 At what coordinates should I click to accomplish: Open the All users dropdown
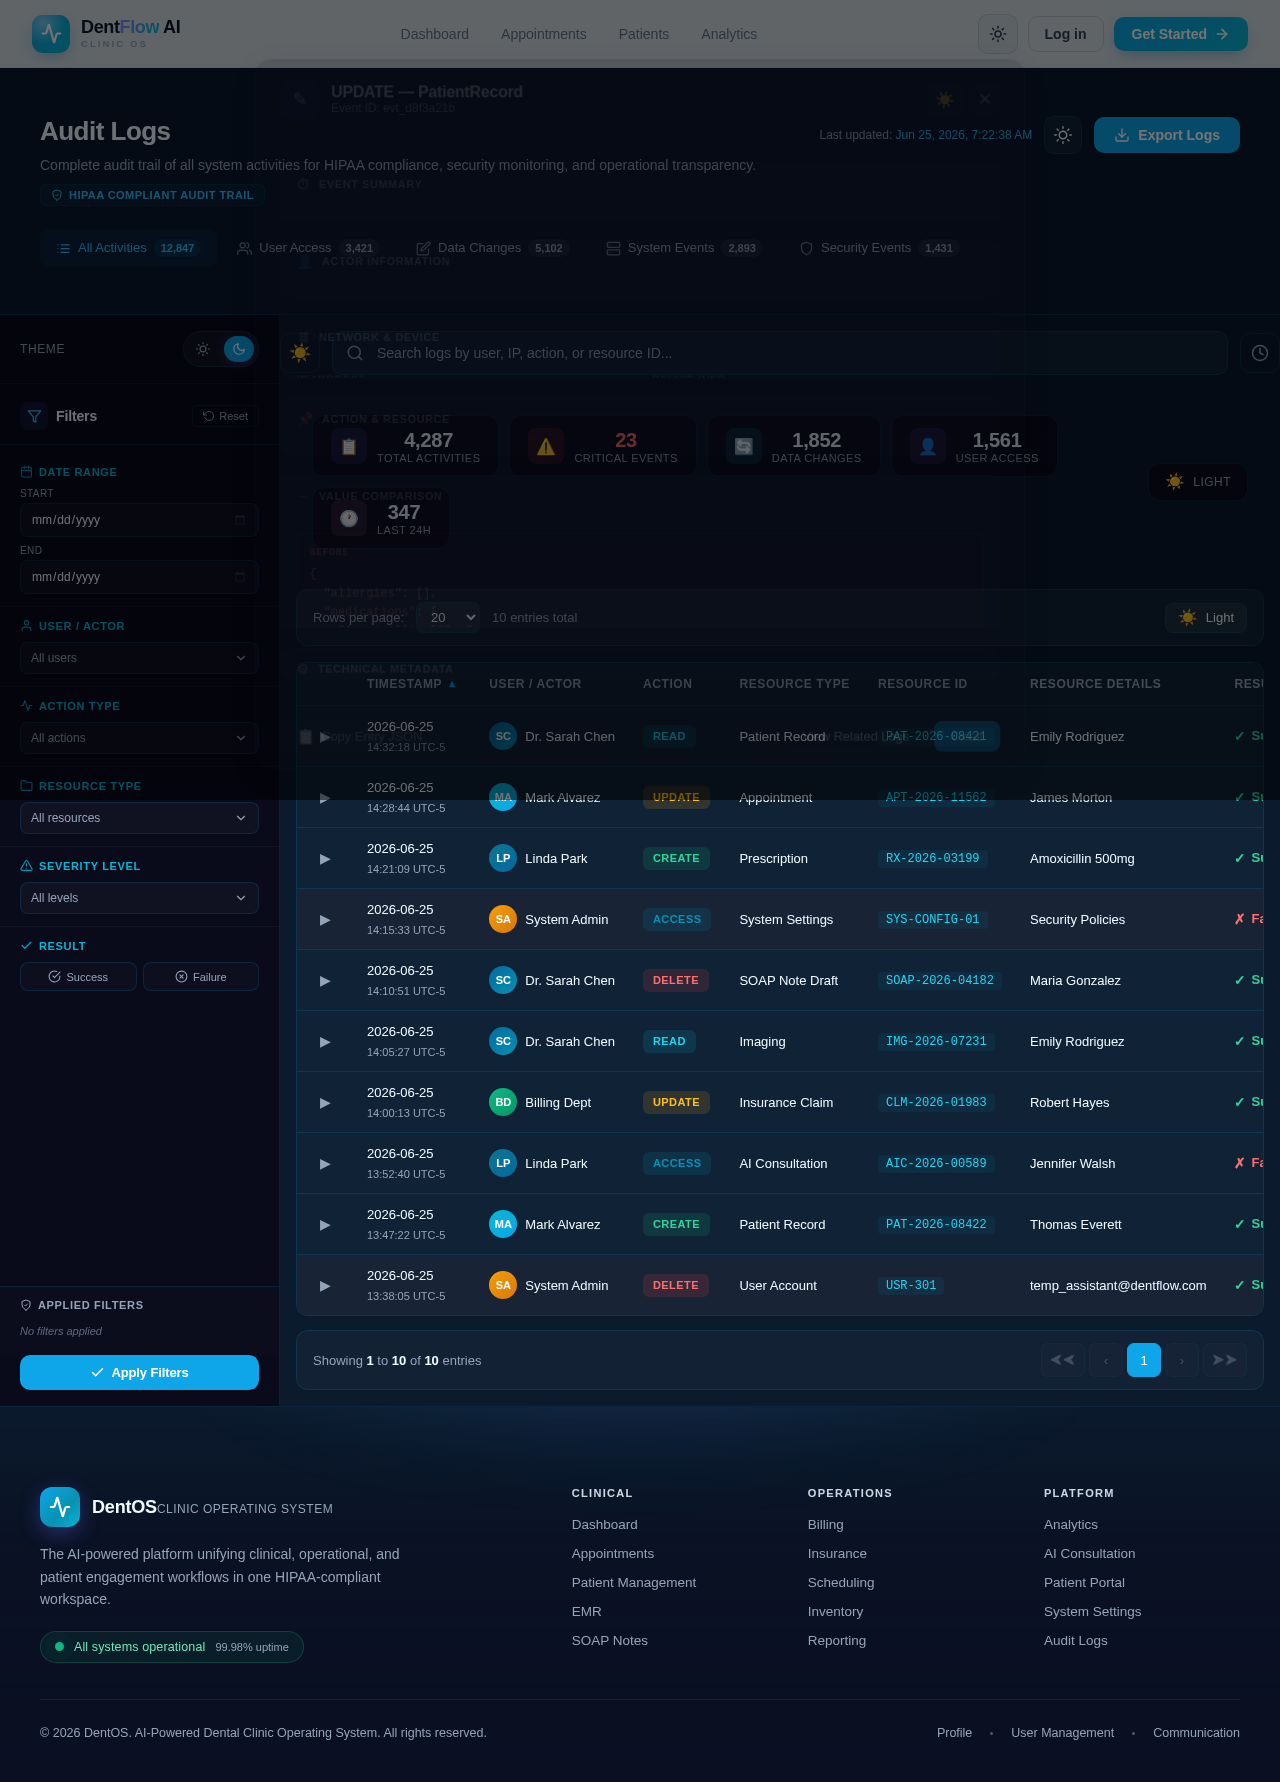coord(139,658)
